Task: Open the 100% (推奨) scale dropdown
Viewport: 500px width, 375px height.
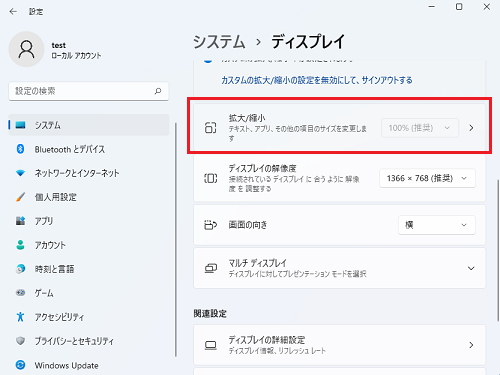Action: pos(420,128)
